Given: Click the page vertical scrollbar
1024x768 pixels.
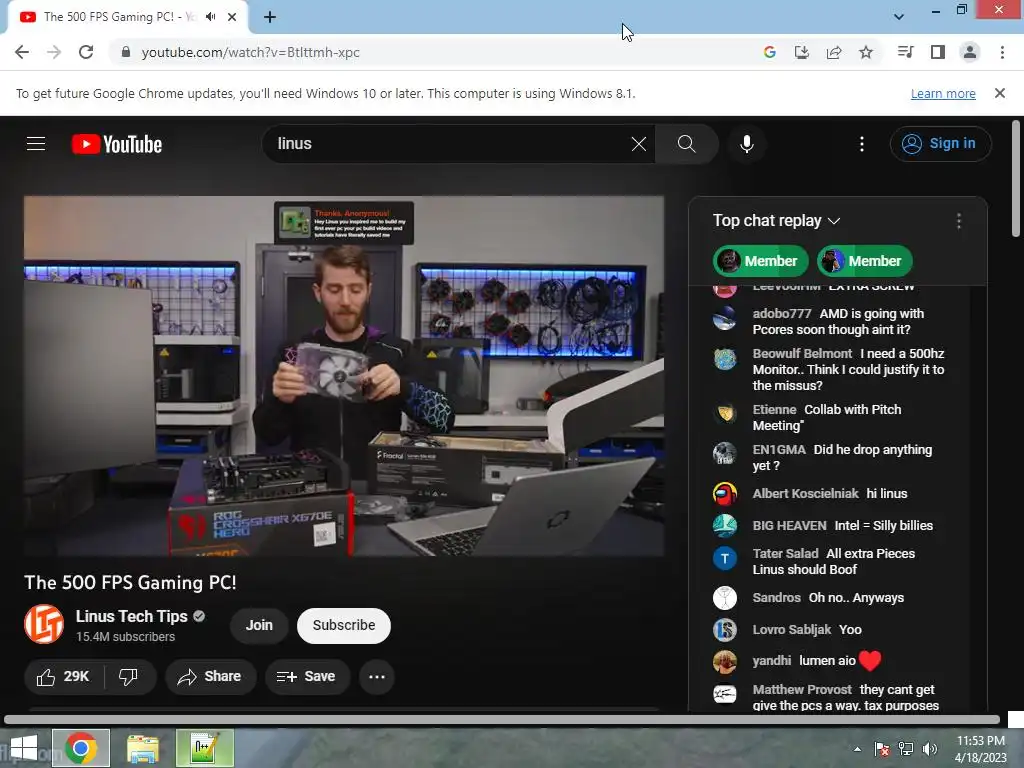Looking at the screenshot, I should click(1016, 178).
